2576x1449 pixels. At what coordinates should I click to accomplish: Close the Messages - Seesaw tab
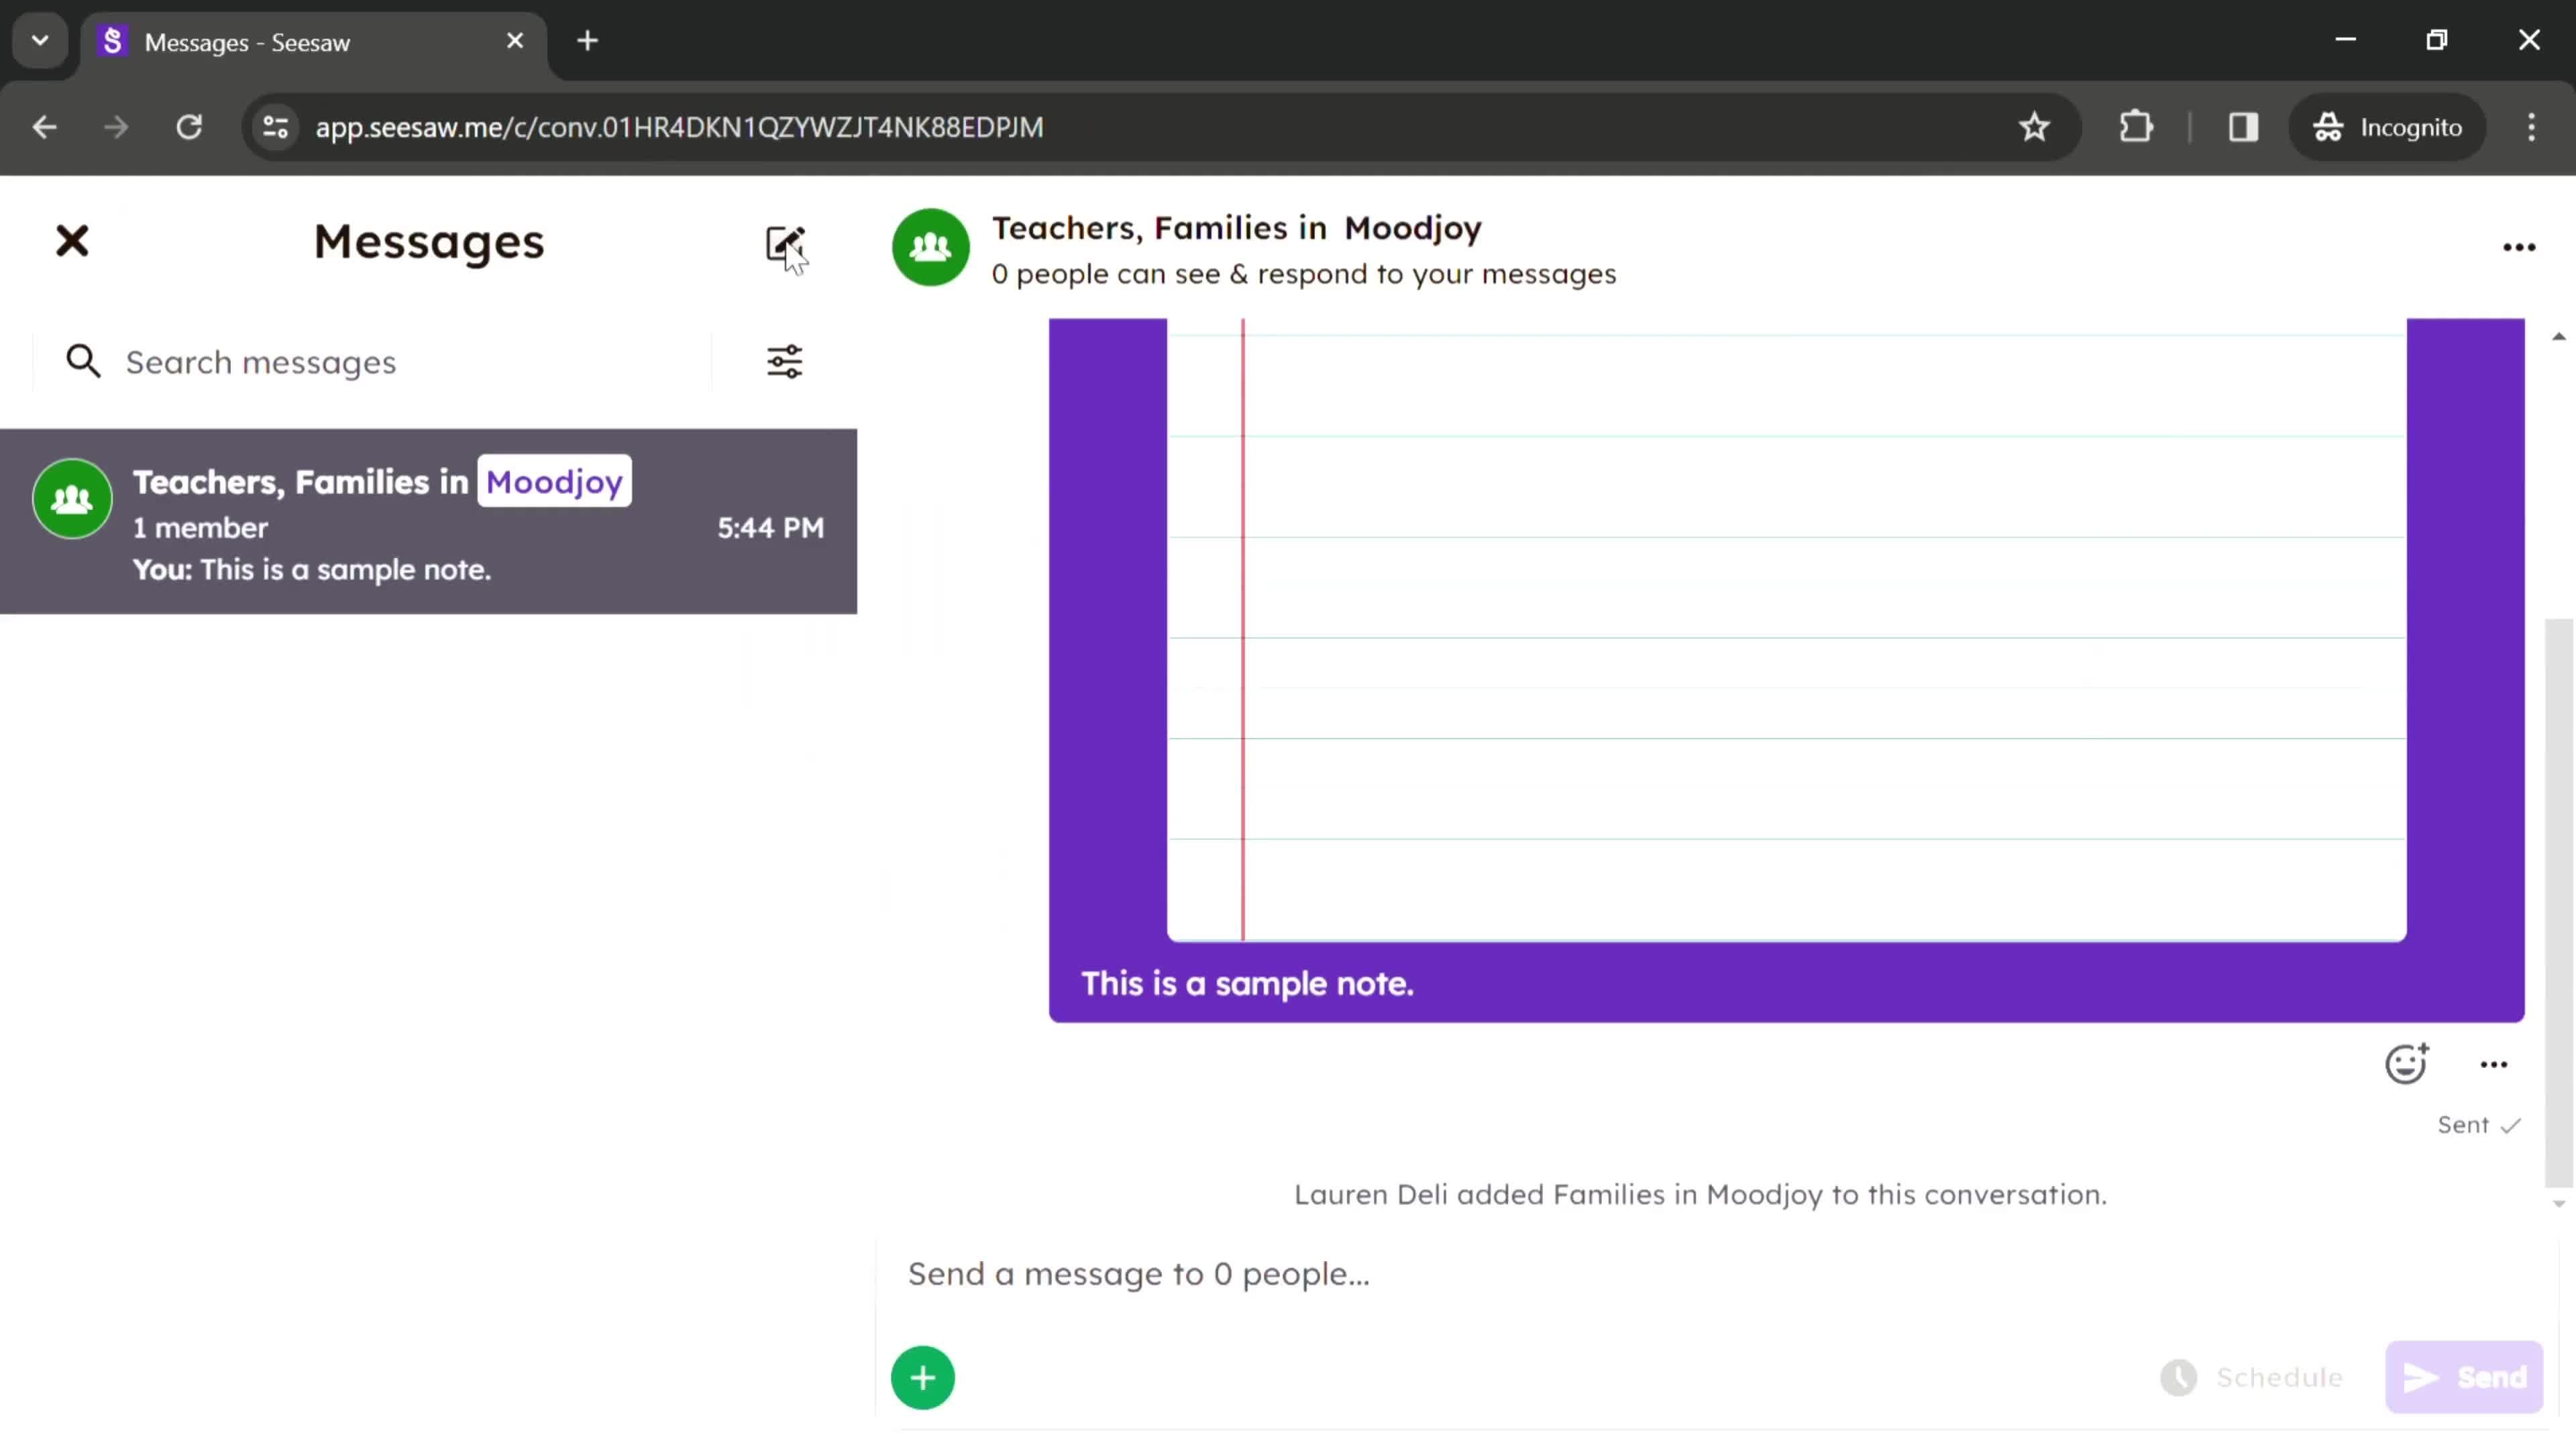[515, 41]
